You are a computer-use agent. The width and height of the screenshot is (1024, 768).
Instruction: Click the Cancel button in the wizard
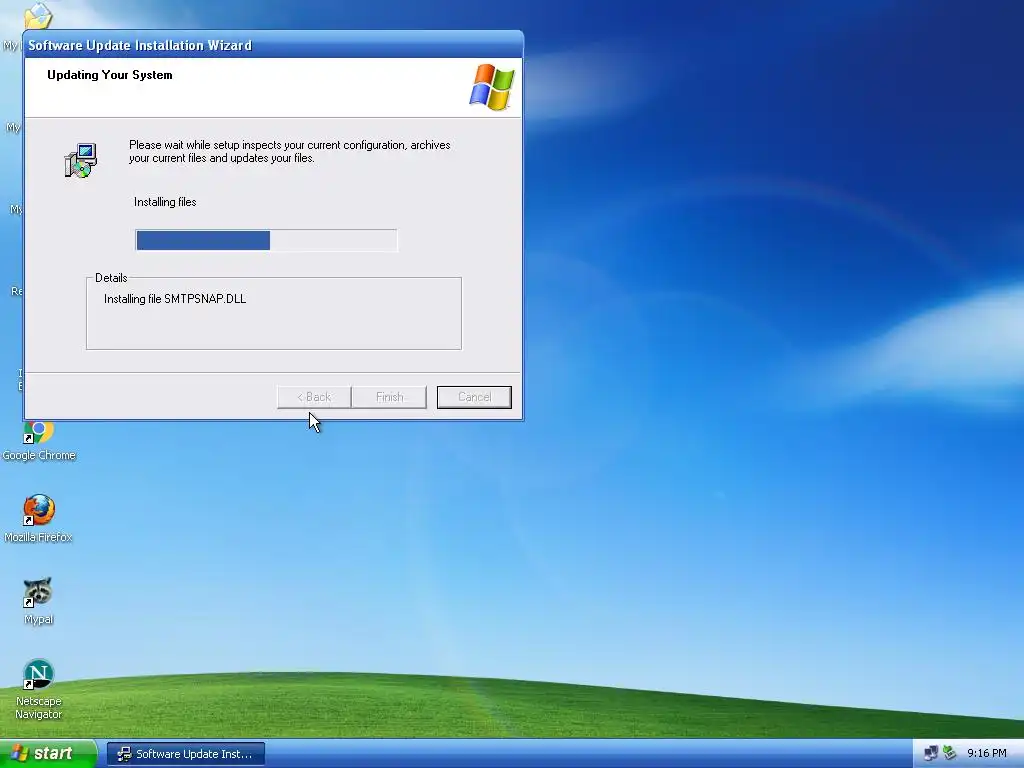point(474,397)
